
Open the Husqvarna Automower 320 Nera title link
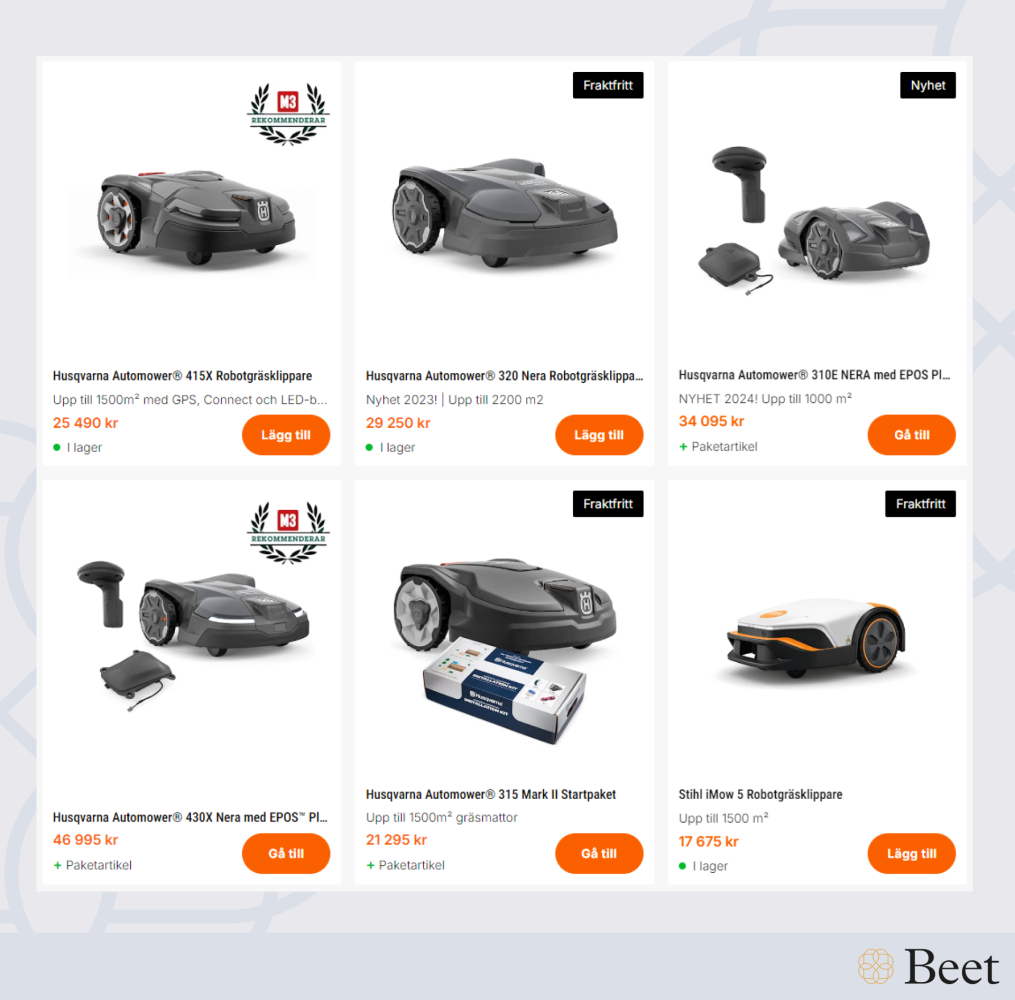click(x=504, y=375)
